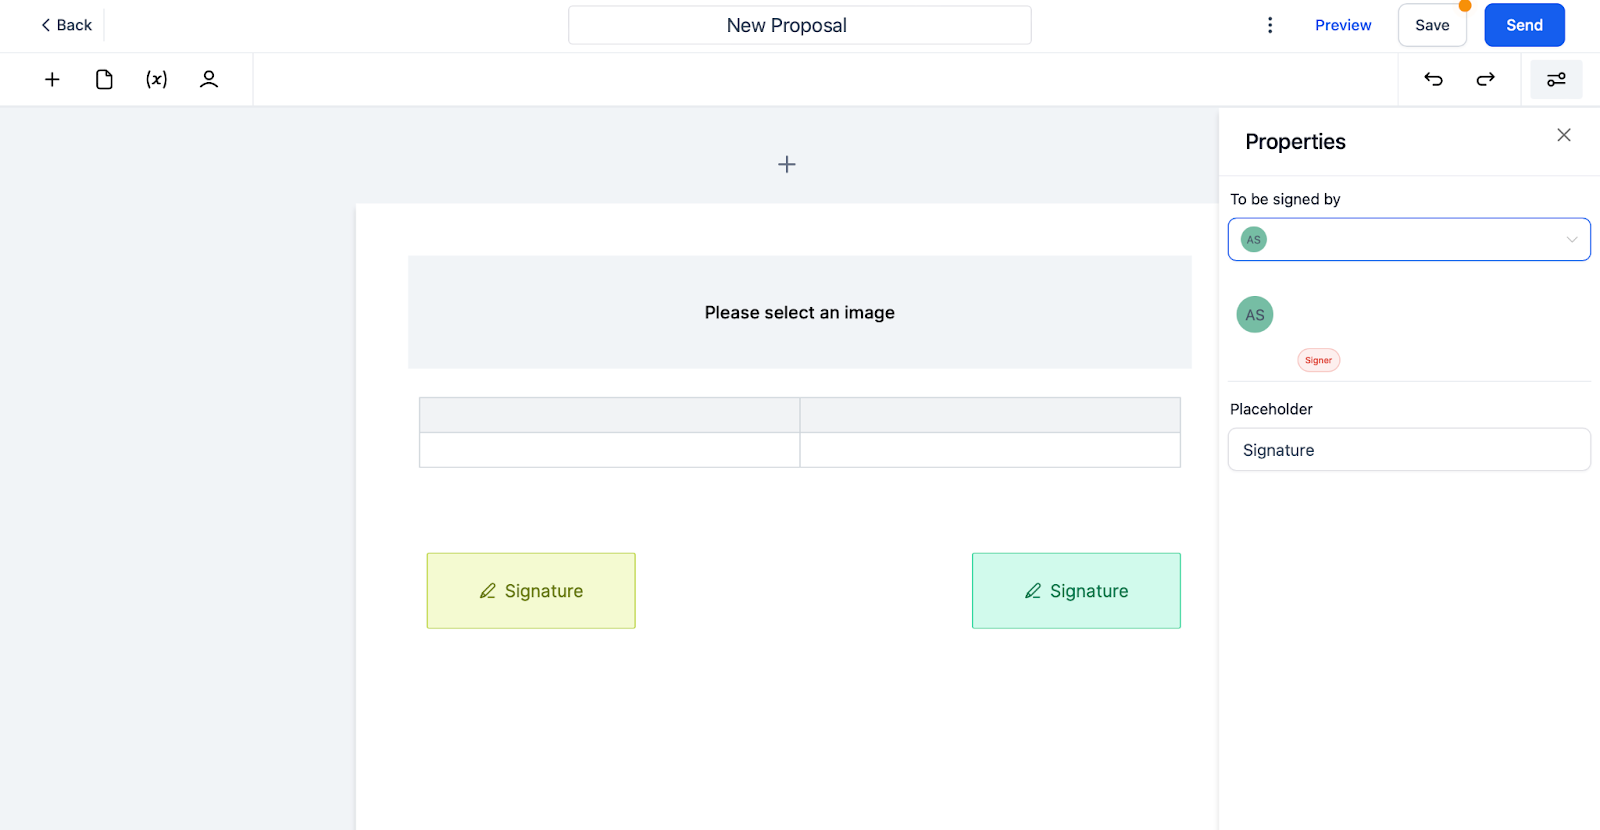Add a new block above the page
The width and height of the screenshot is (1600, 830).
787,164
